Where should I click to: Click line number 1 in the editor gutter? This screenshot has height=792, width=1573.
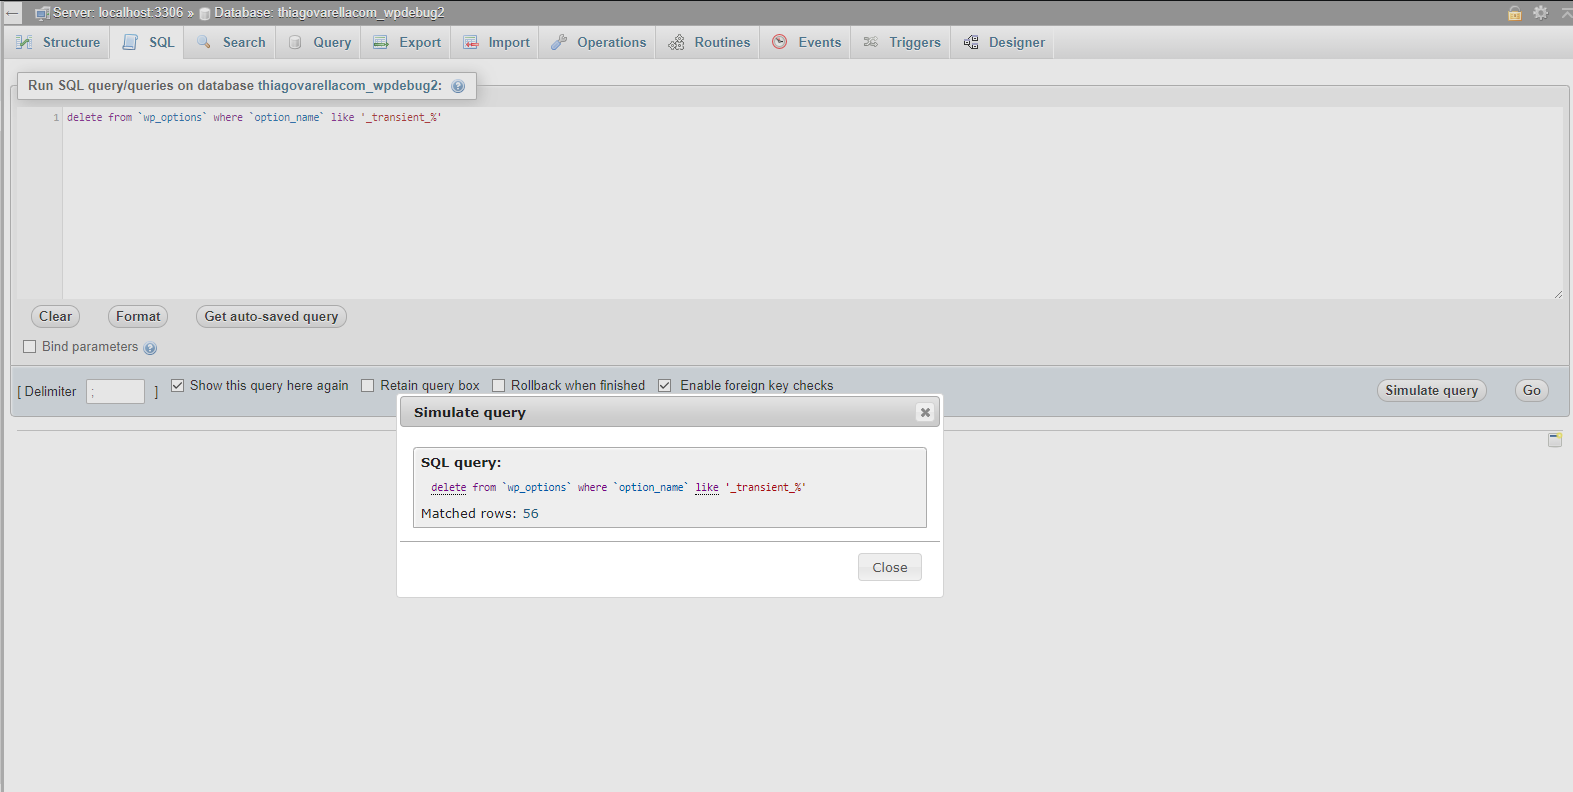[x=56, y=118]
